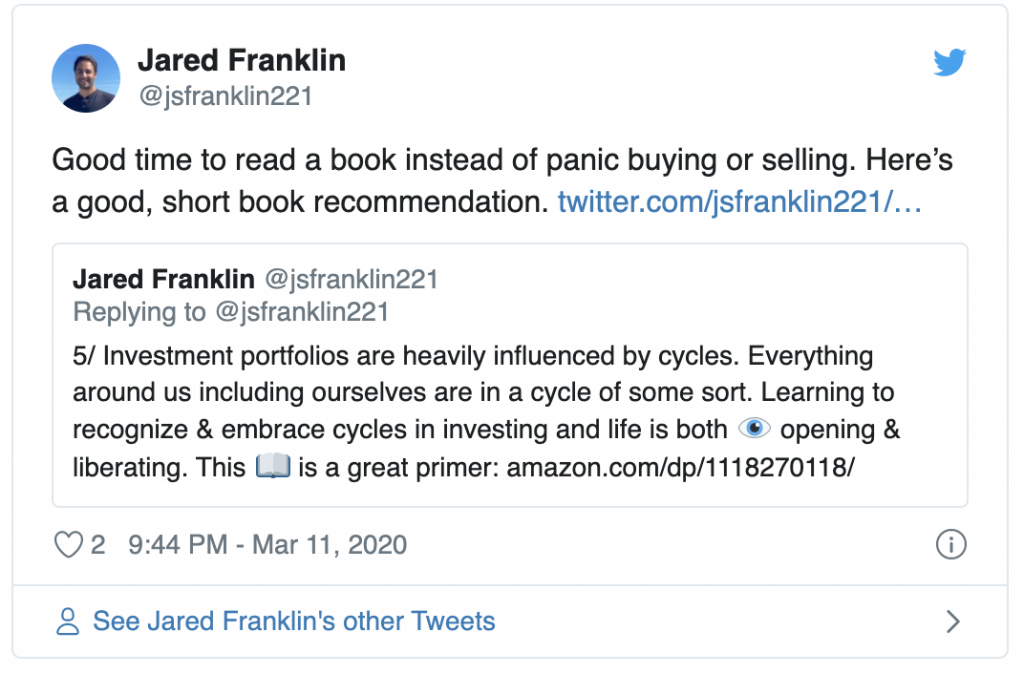Like the tweet with the heart icon
Image resolution: width=1024 pixels, height=674 pixels.
click(x=67, y=545)
